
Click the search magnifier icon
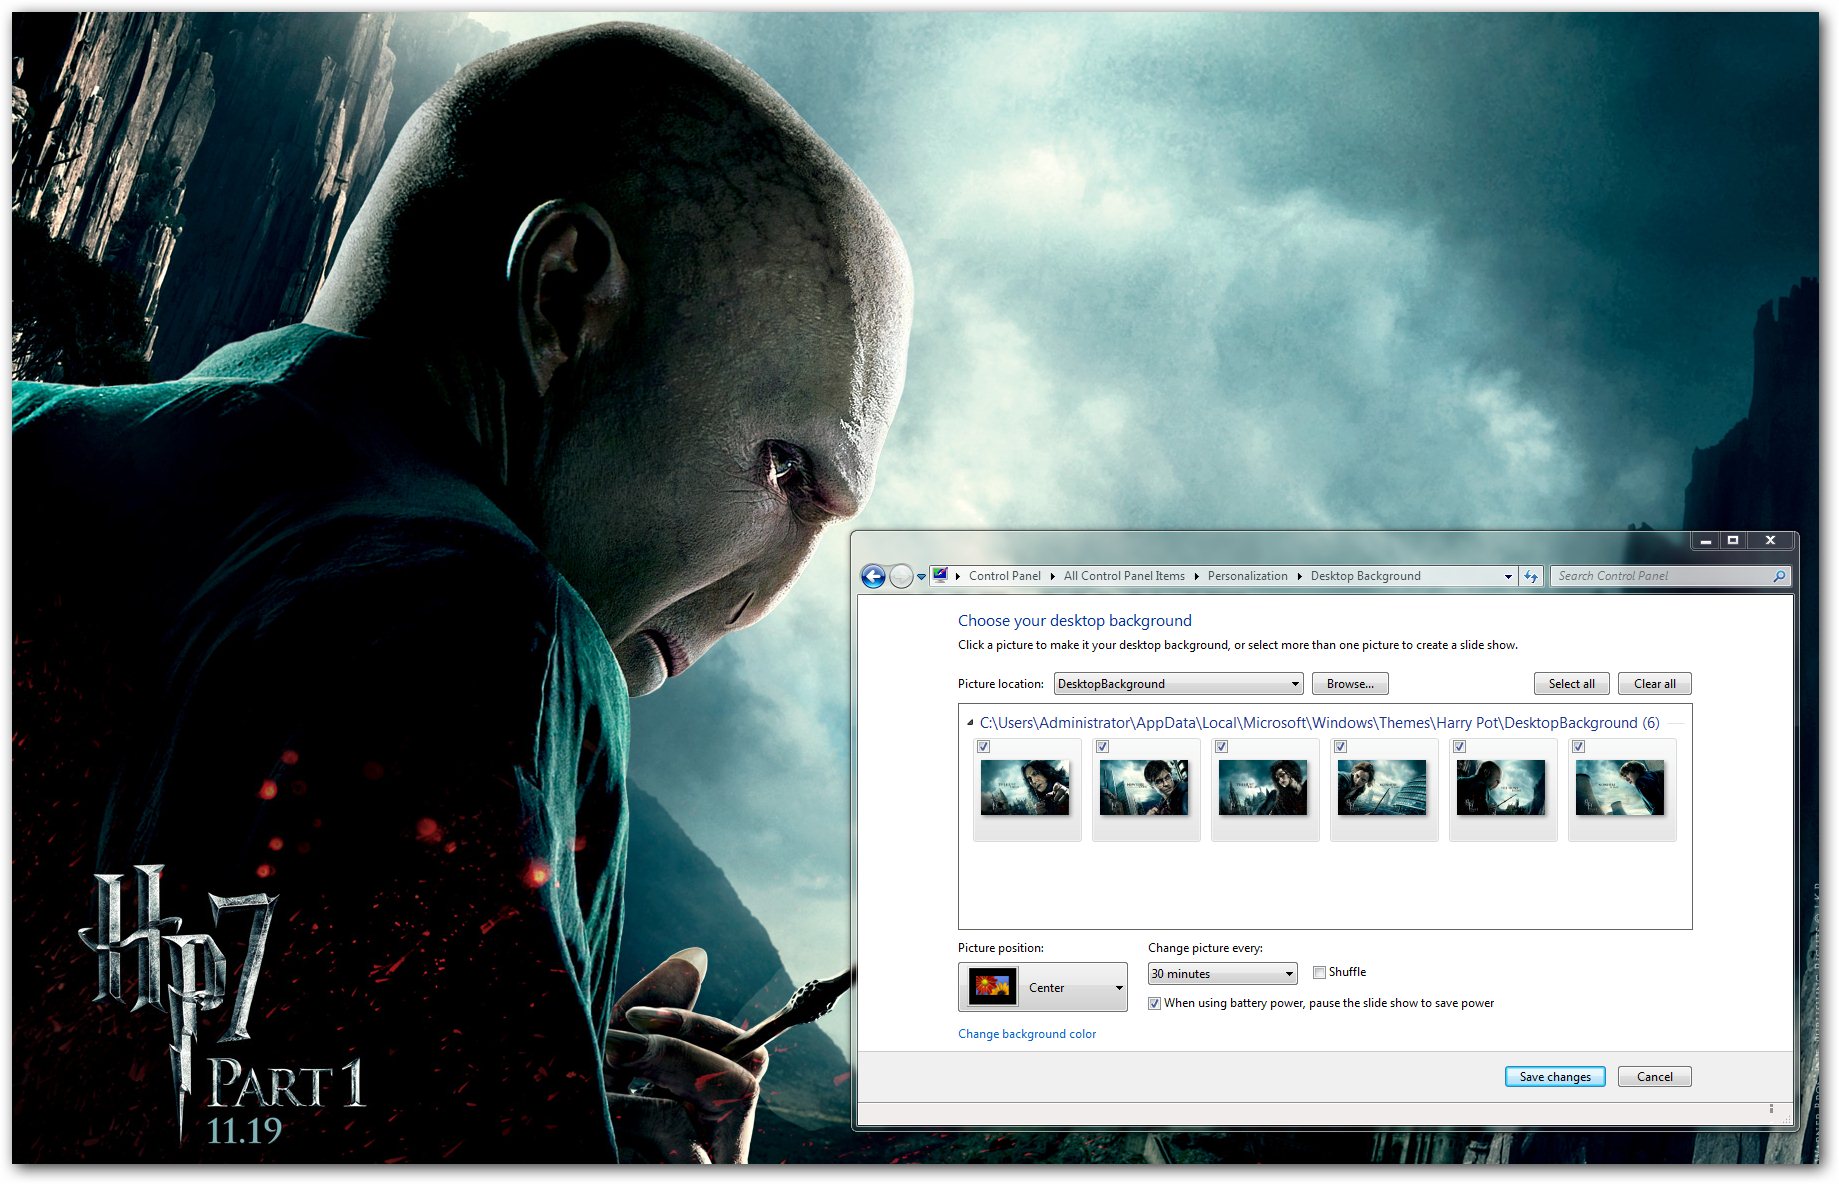[1779, 576]
